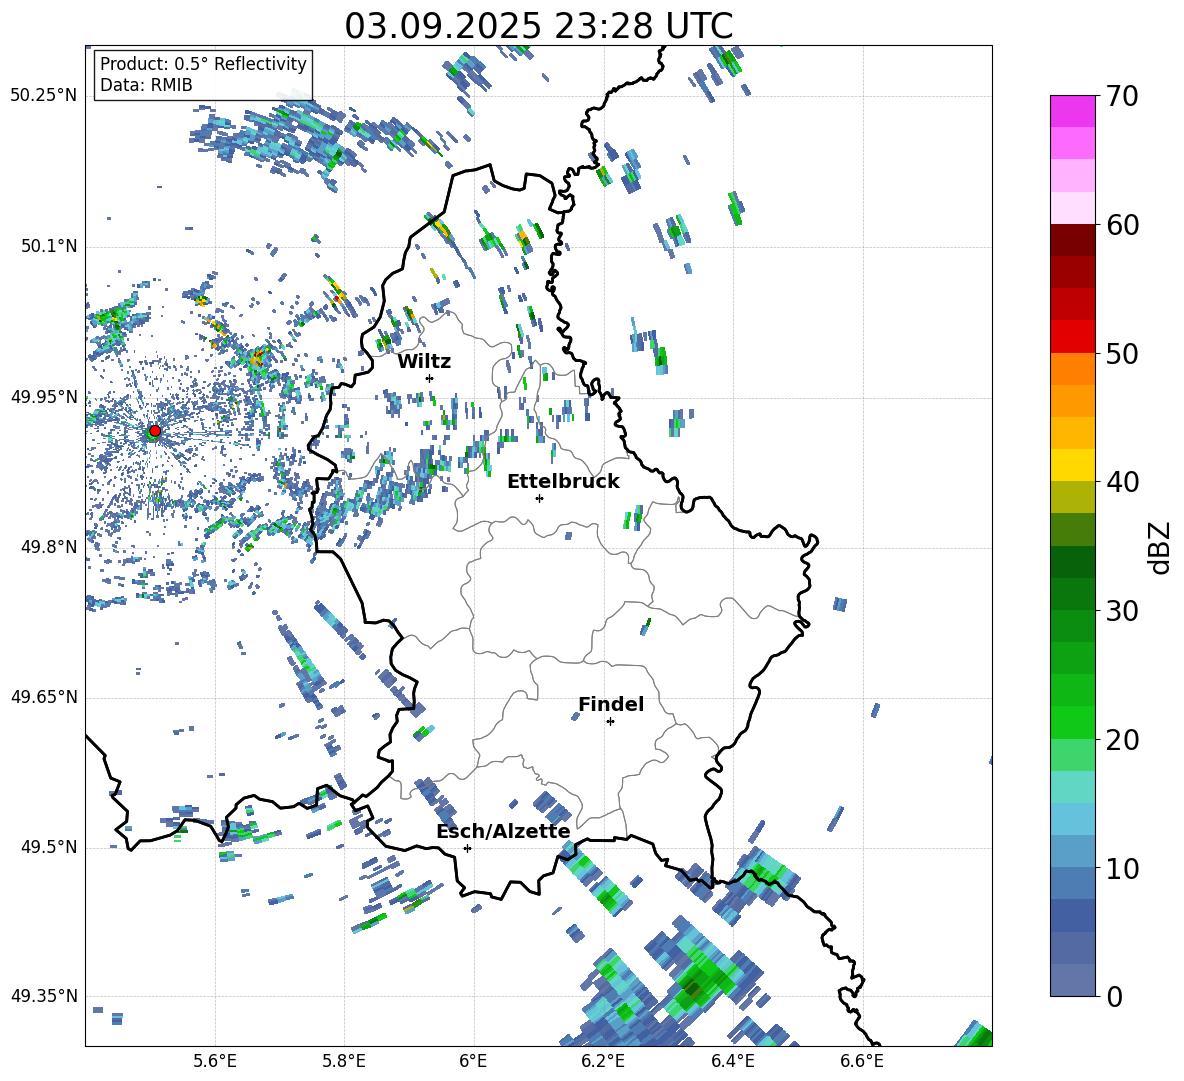Click the Ettelbruck station cross marker
This screenshot has height=1081, width=1184.
tap(539, 498)
